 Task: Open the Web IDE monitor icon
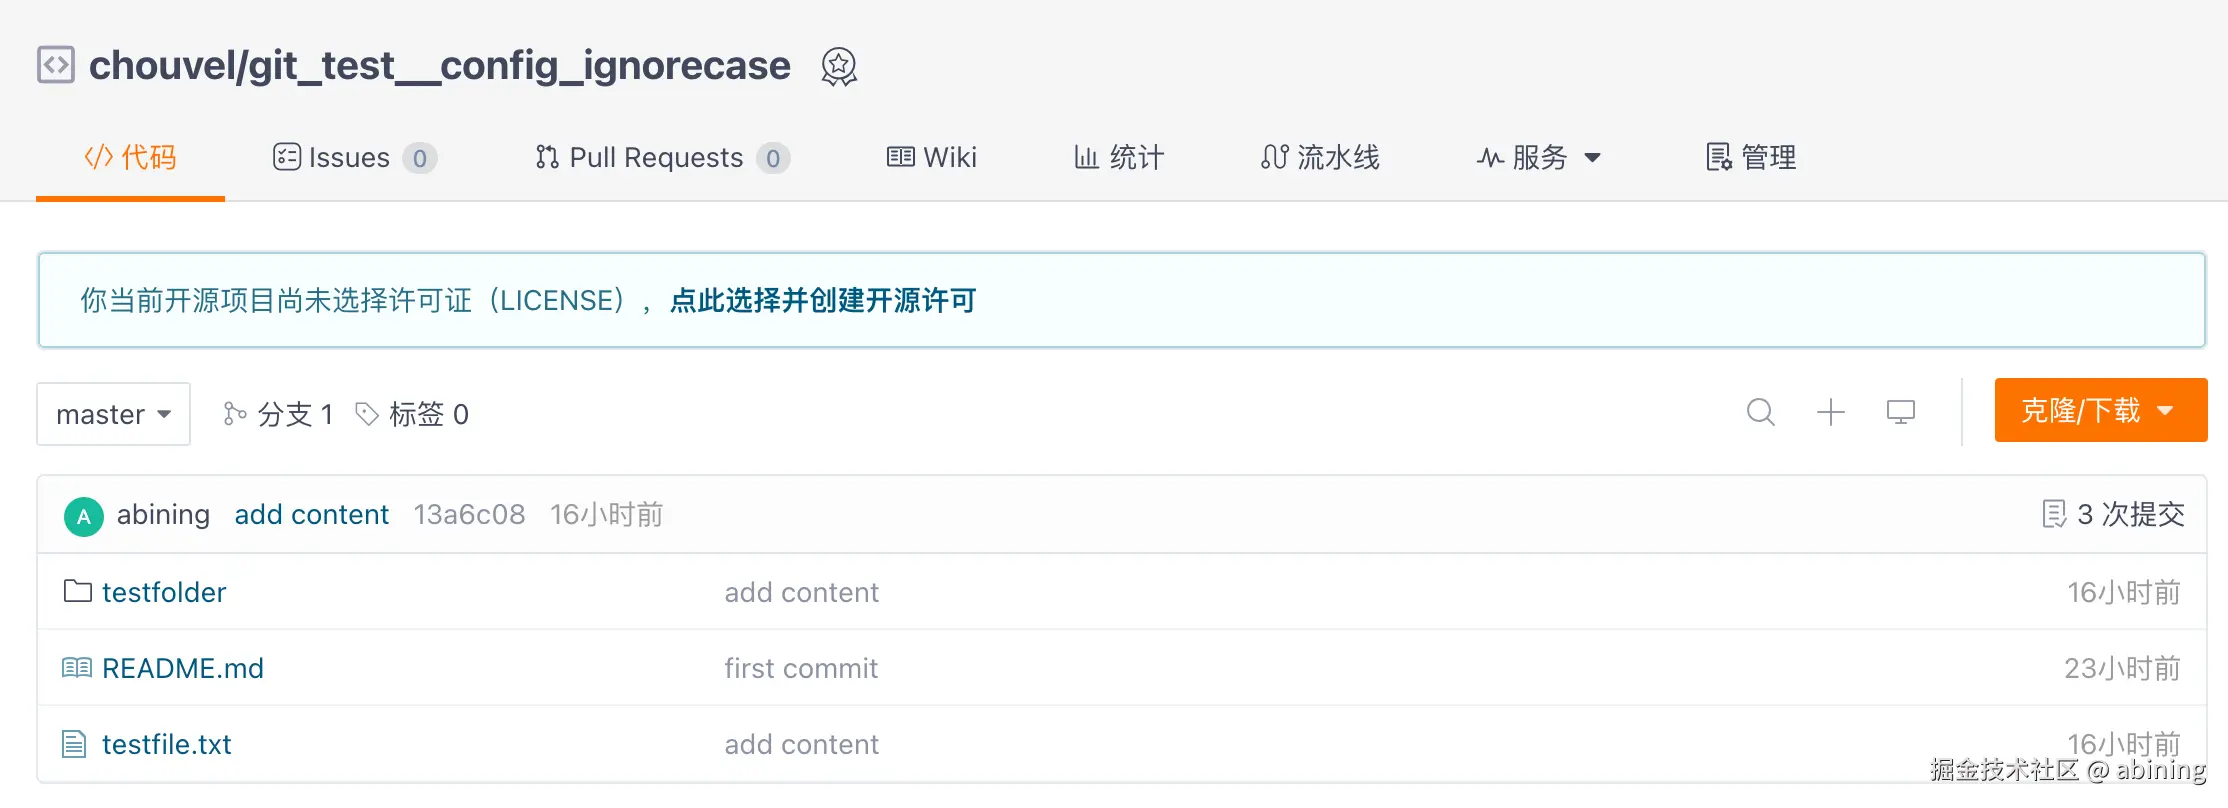tap(1900, 412)
